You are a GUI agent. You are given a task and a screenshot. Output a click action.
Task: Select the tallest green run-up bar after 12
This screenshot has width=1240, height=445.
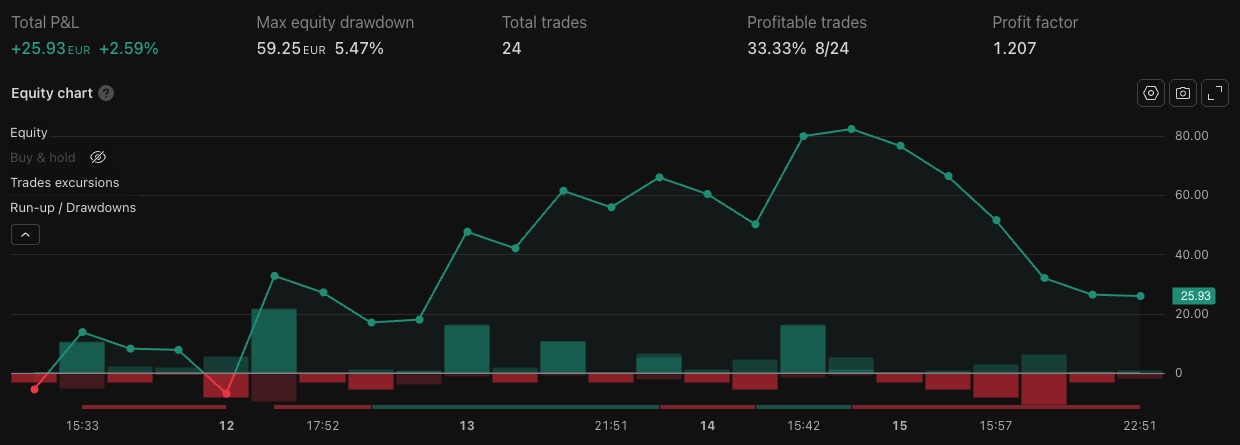coord(274,341)
